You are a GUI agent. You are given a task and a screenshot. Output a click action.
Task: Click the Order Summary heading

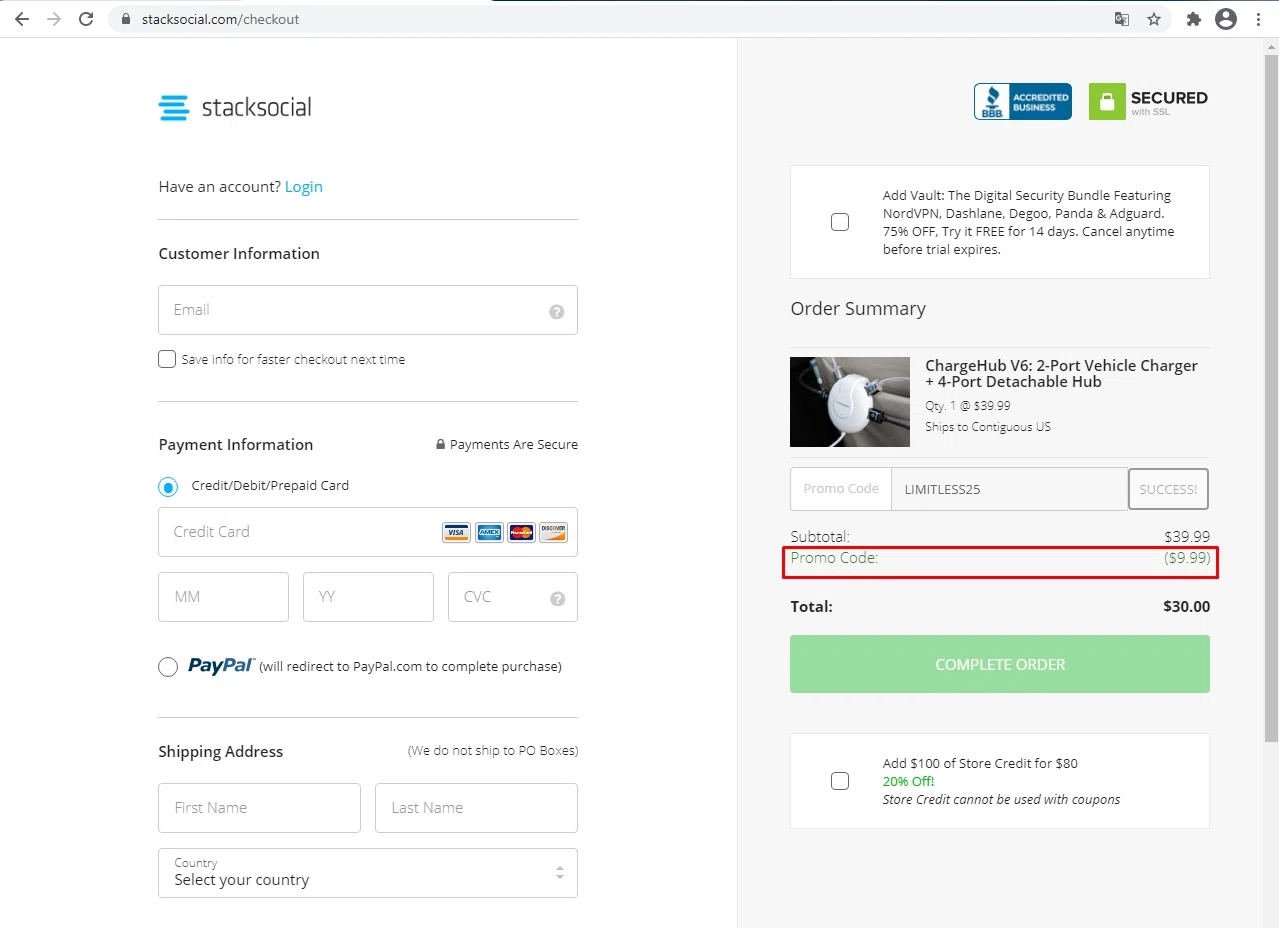(858, 309)
